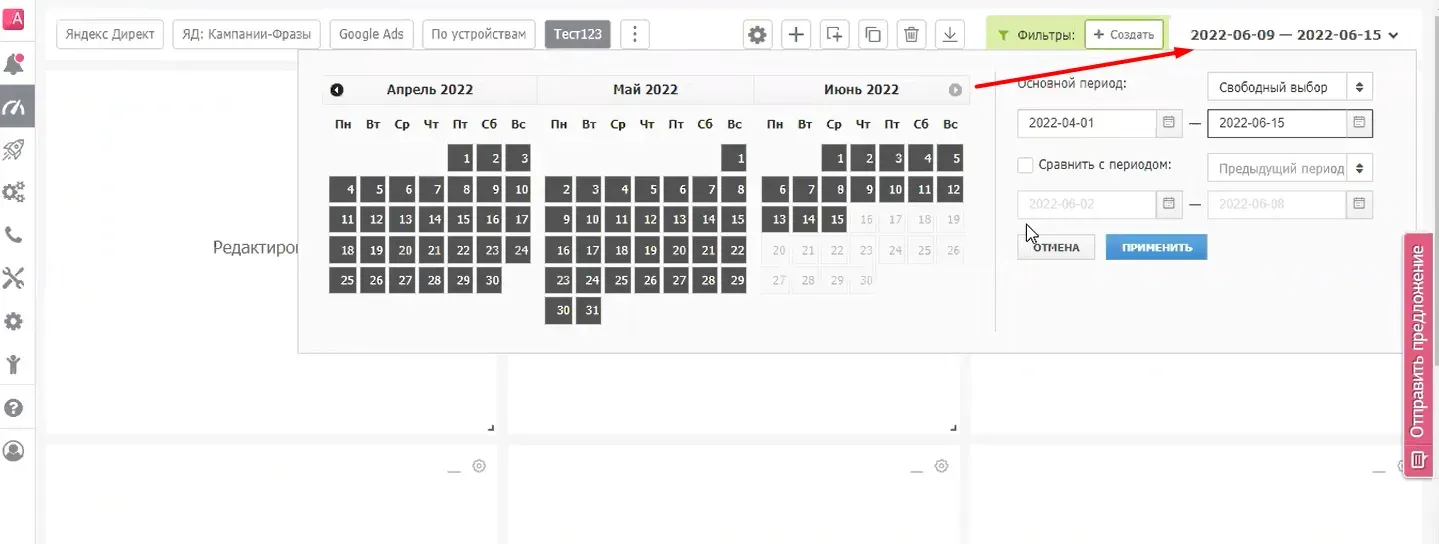
Task: Add a new dashboard with plus icon
Action: [x=796, y=34]
